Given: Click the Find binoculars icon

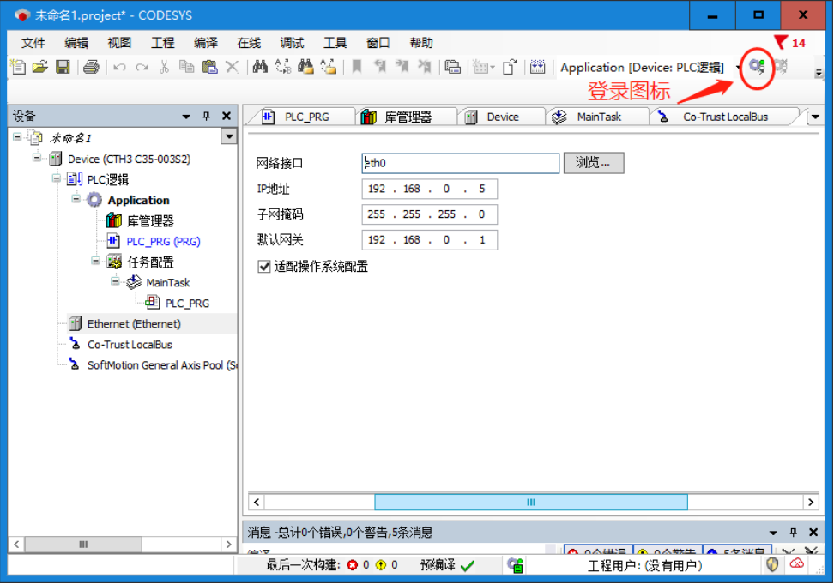Looking at the screenshot, I should pos(260,67).
